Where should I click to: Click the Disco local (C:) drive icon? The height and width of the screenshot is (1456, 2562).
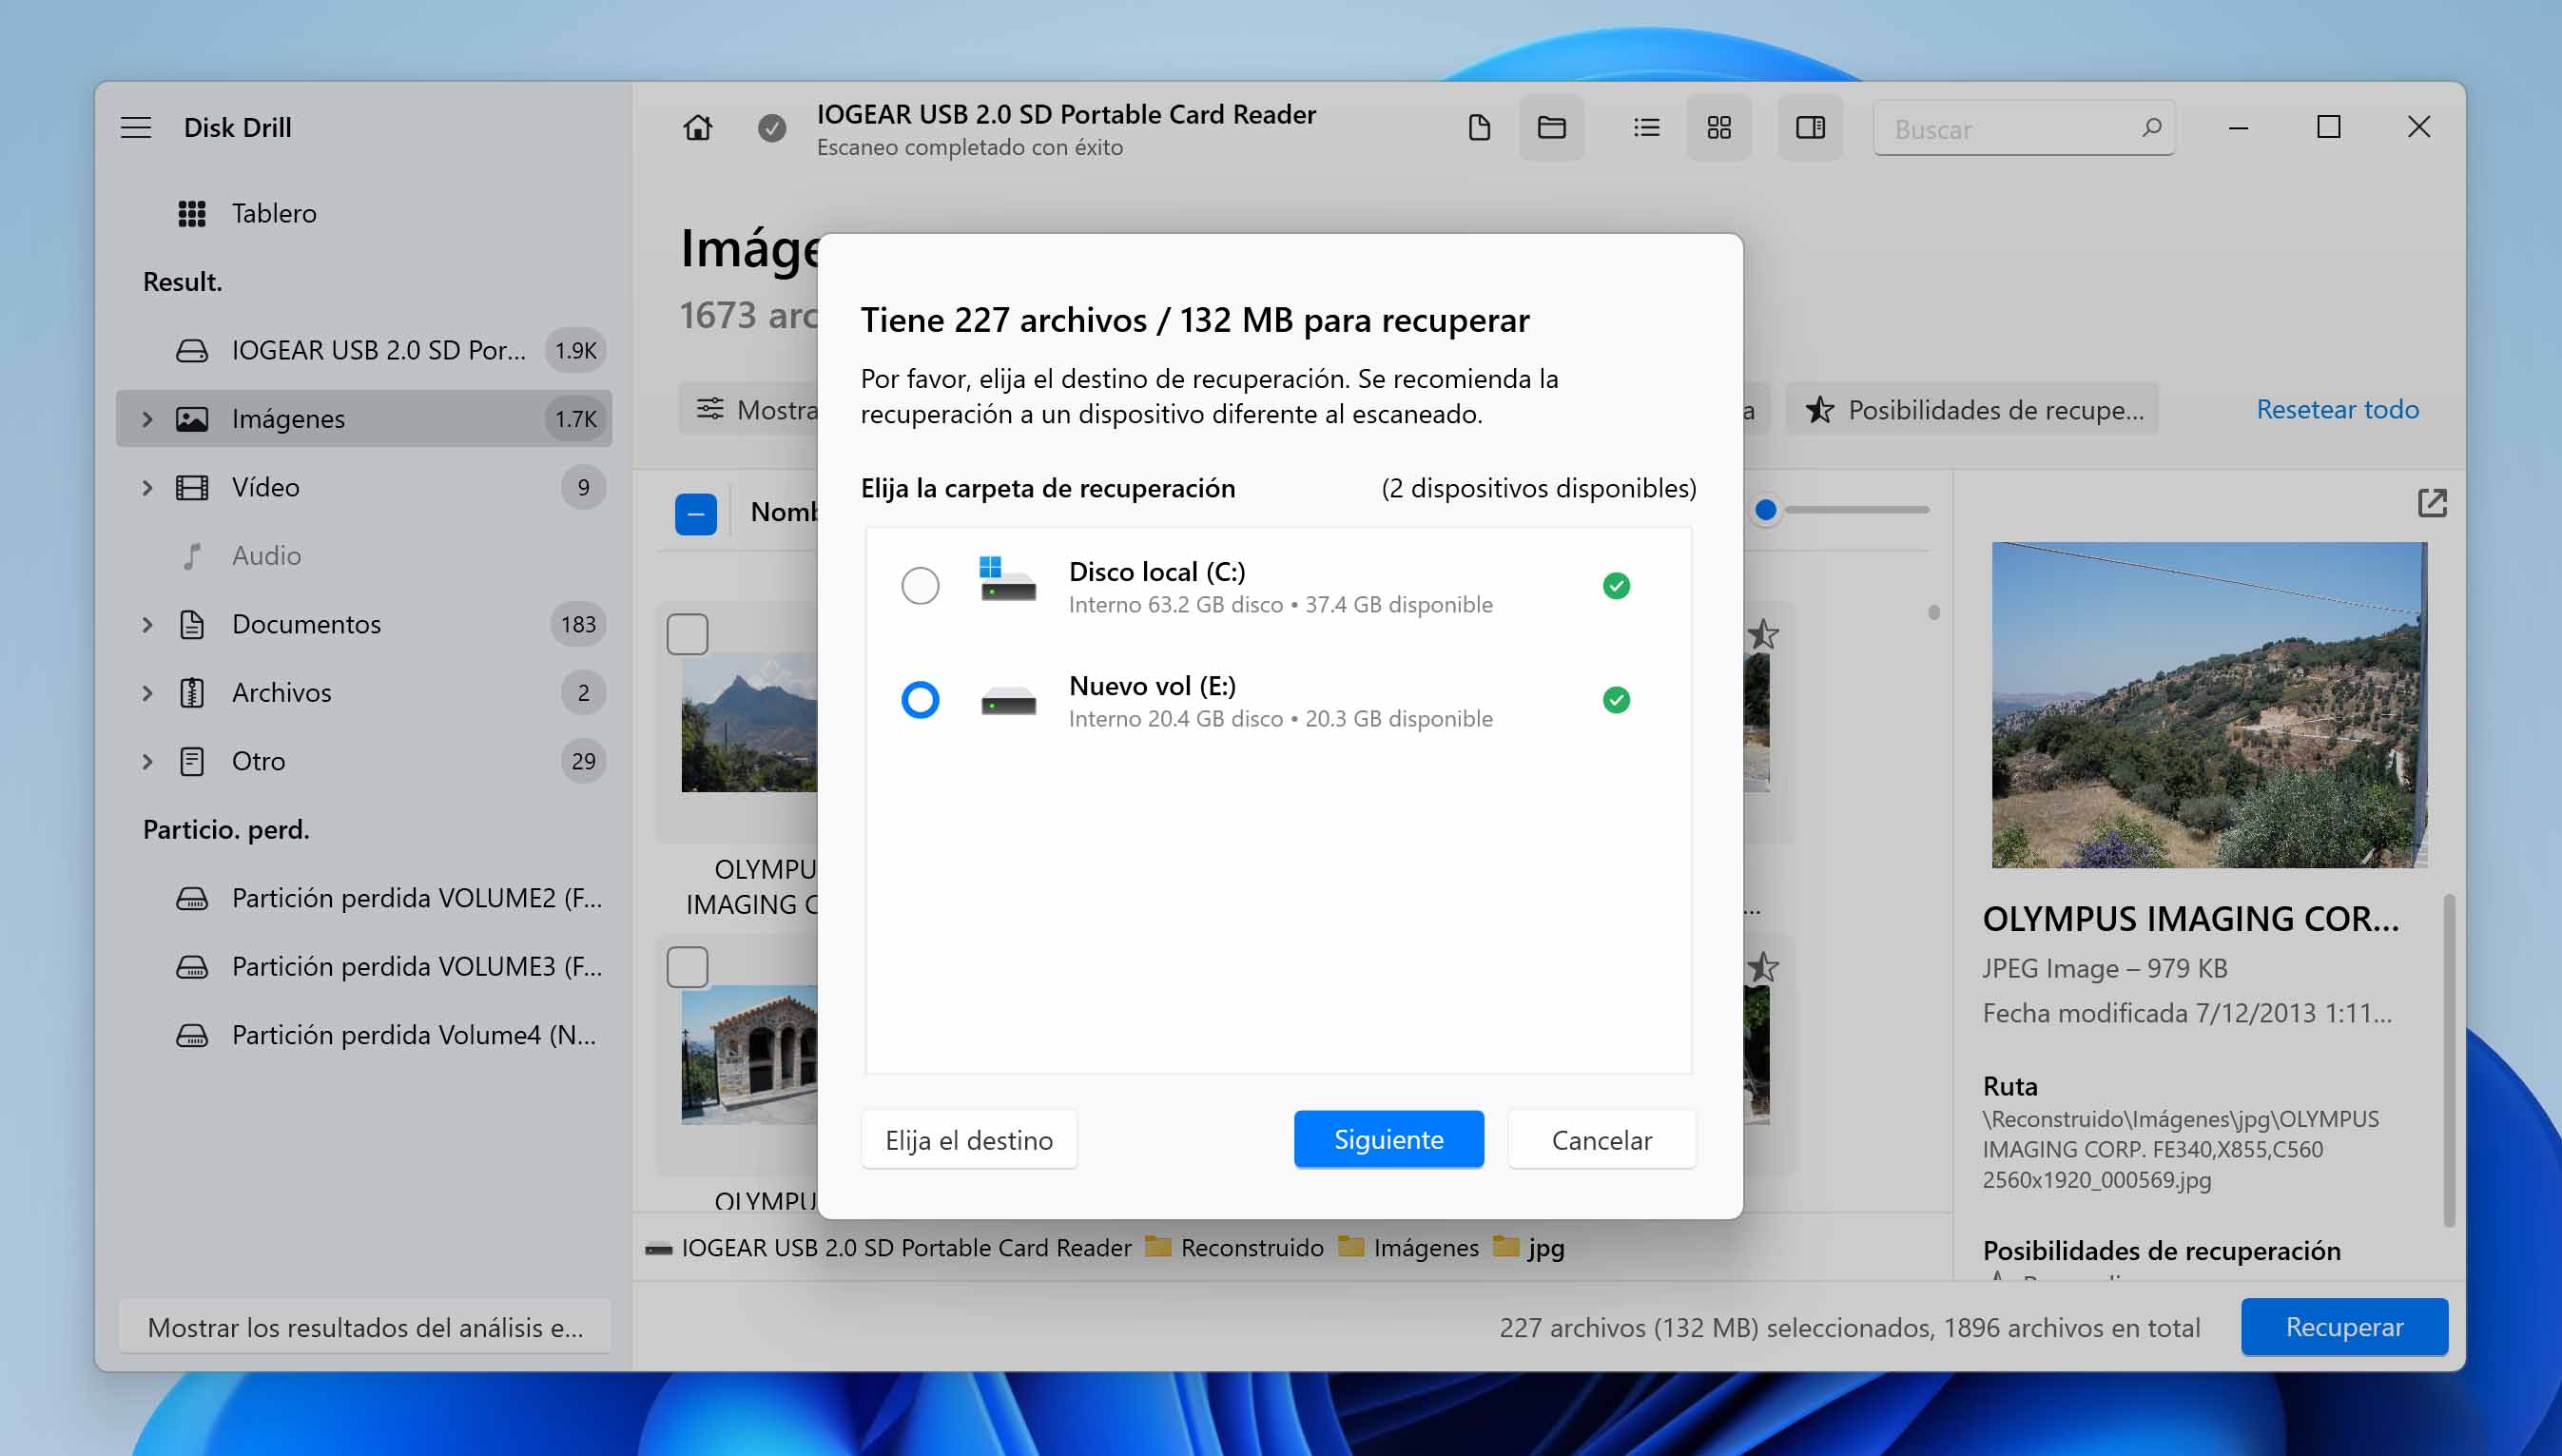(x=1007, y=579)
